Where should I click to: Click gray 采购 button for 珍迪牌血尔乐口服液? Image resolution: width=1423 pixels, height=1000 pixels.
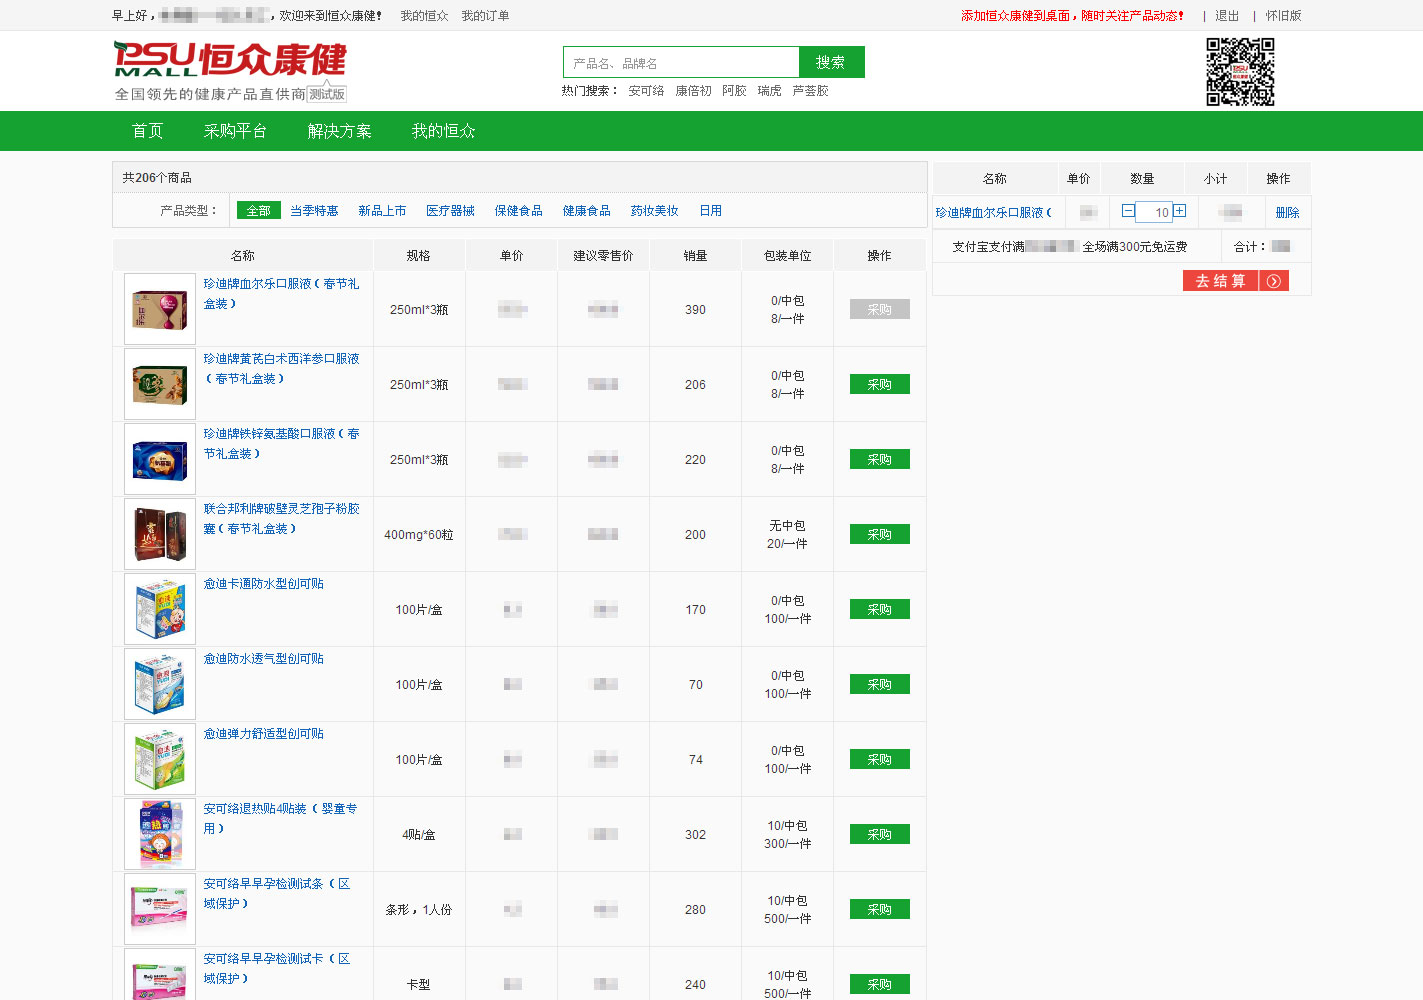880,309
